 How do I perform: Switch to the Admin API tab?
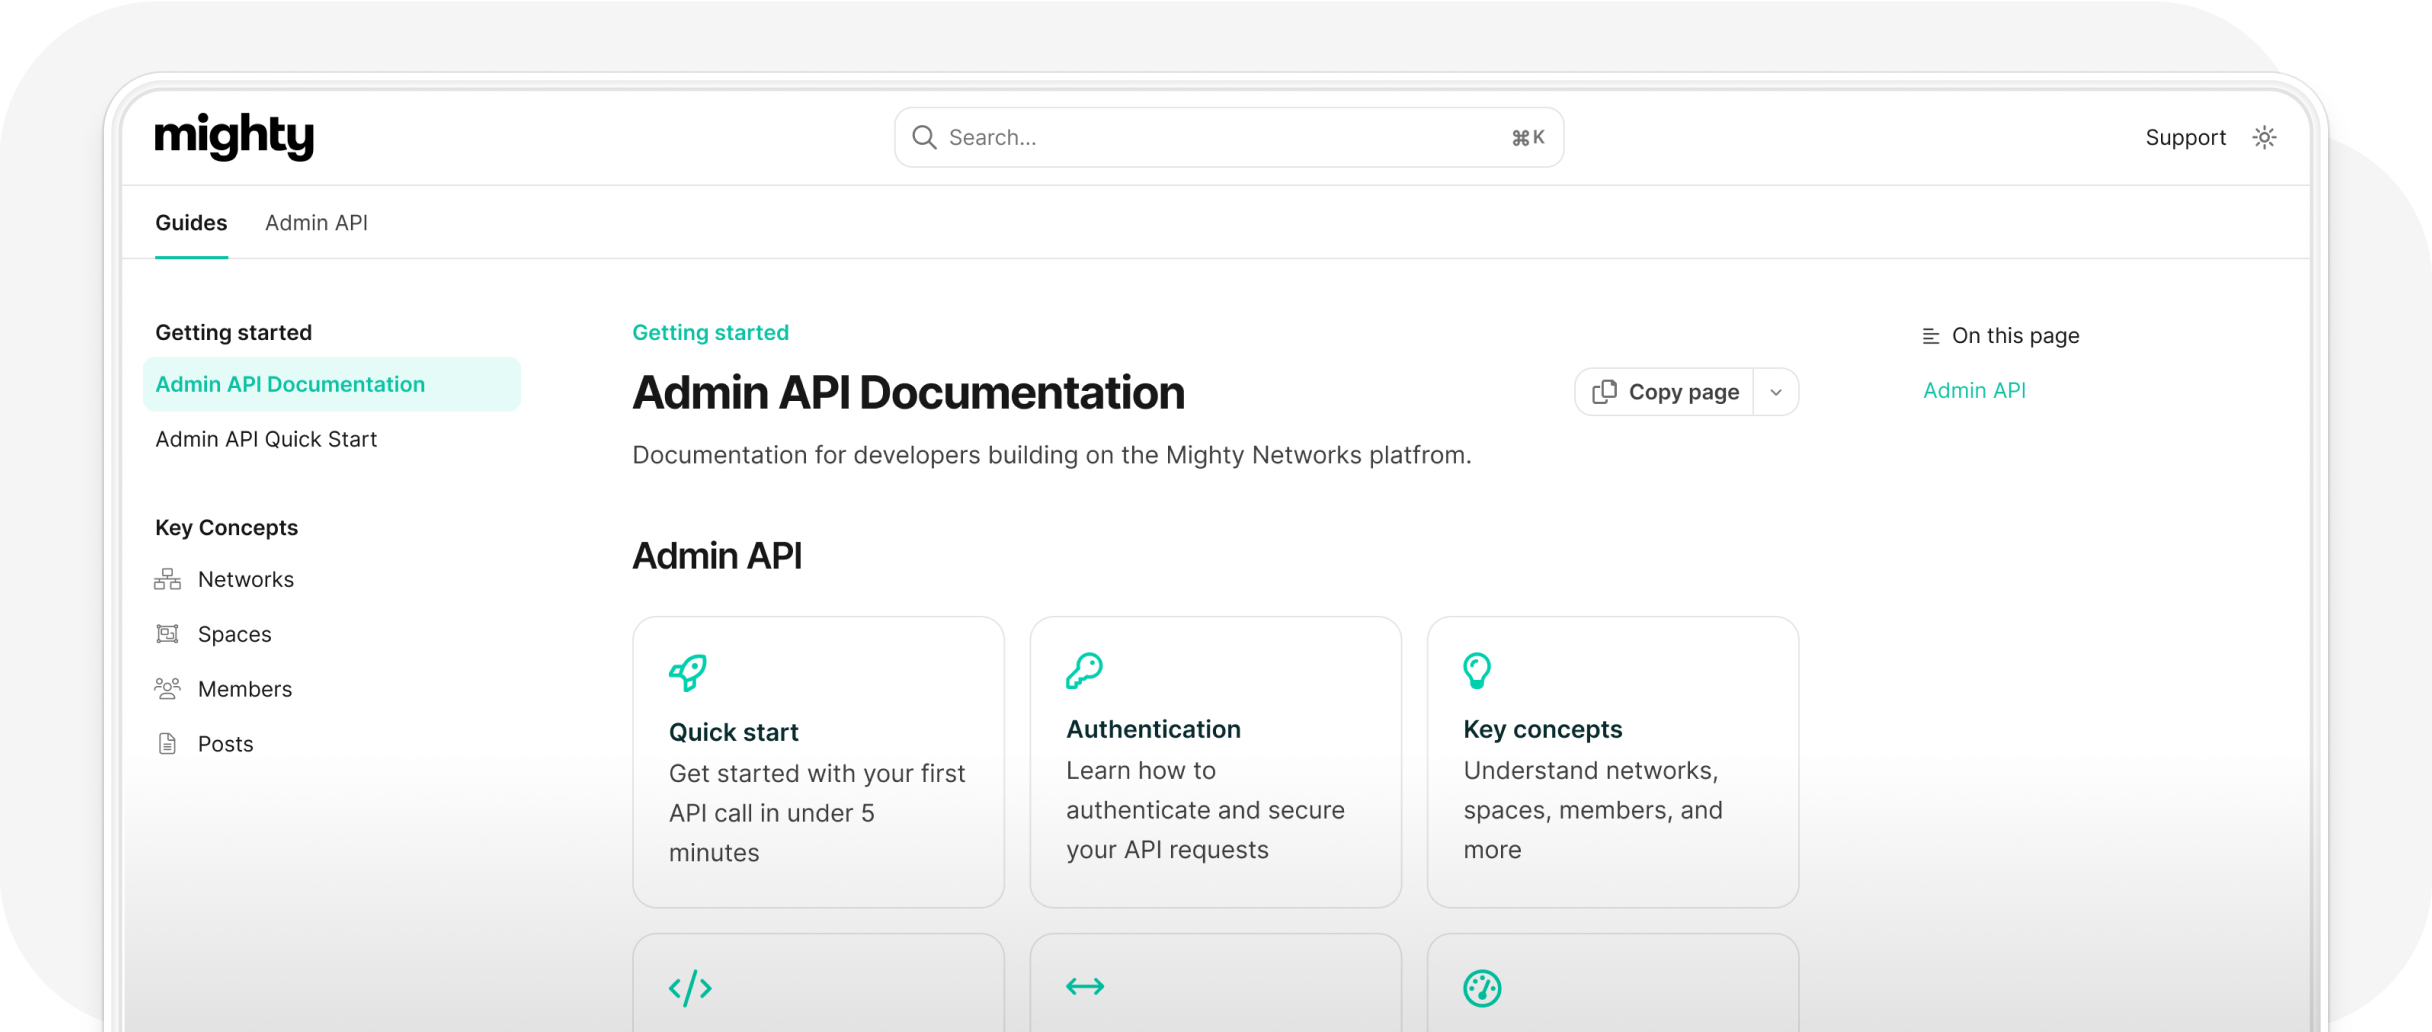click(317, 223)
